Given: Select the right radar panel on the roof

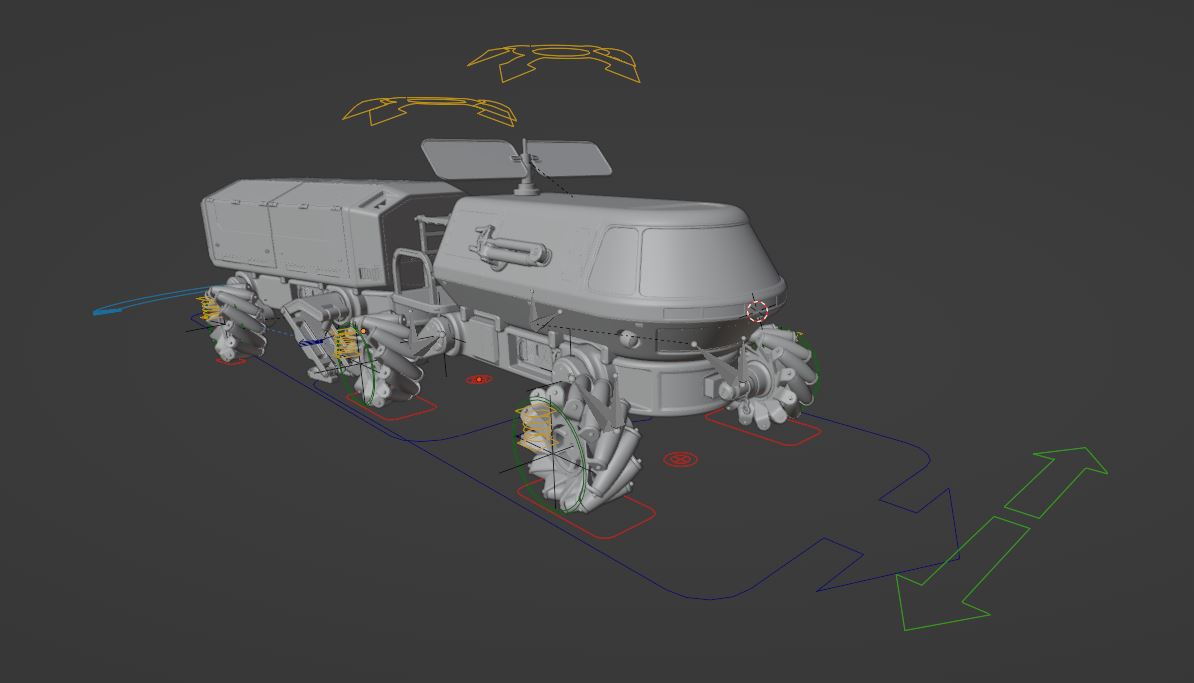Looking at the screenshot, I should 569,158.
